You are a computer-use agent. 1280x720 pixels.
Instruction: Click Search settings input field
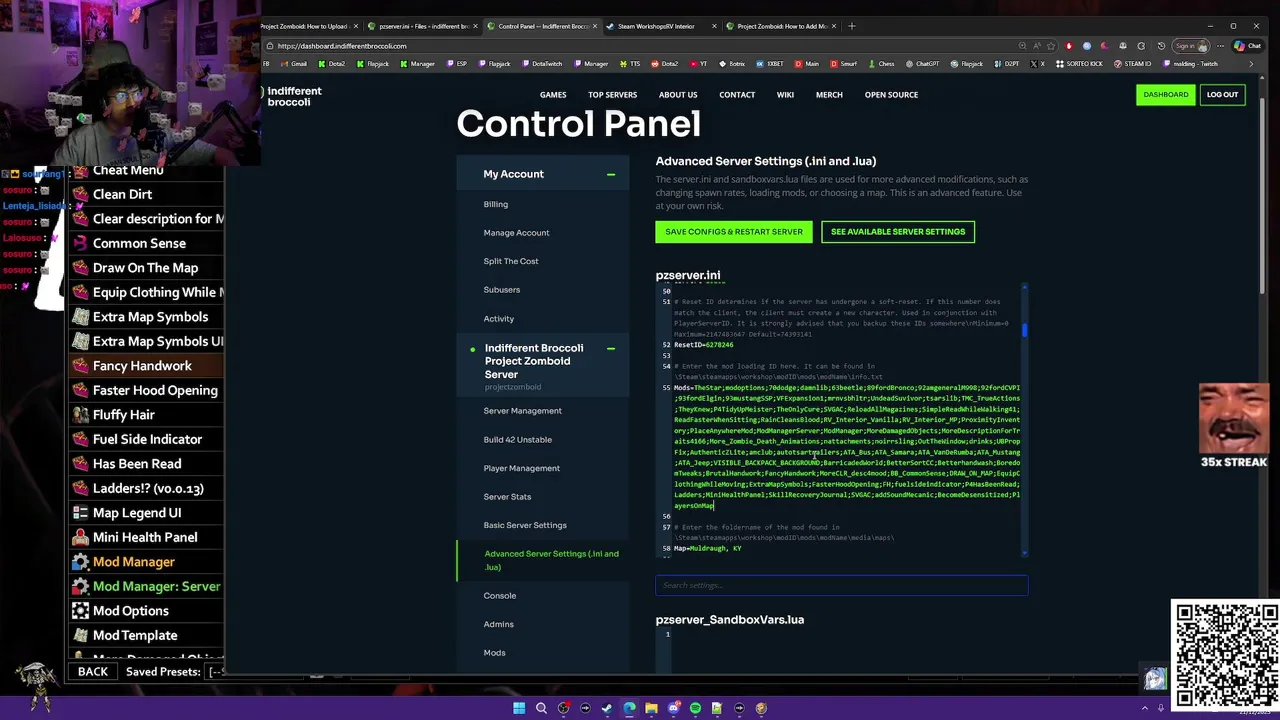[x=841, y=586]
